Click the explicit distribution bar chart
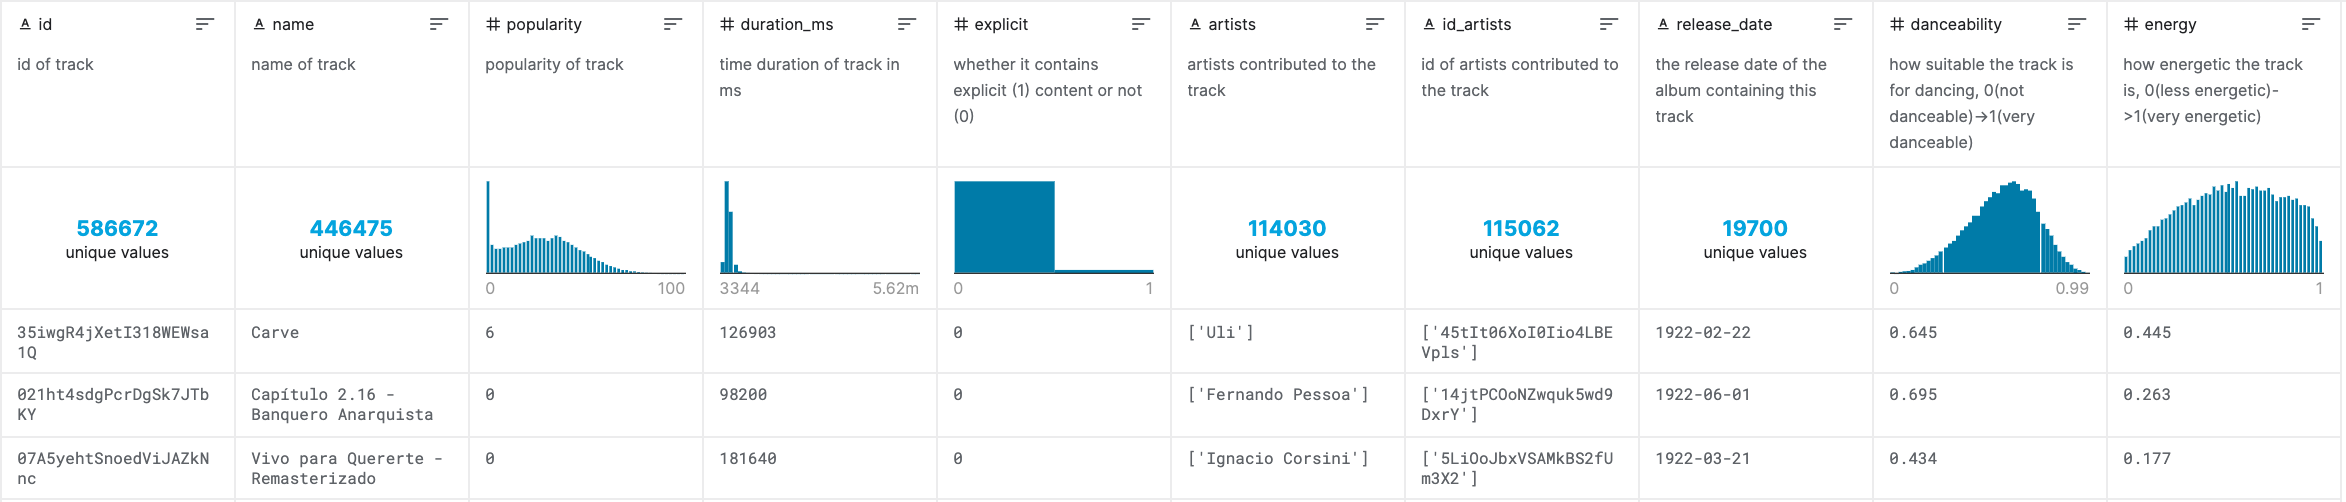This screenshot has width=2346, height=502. tap(1054, 227)
